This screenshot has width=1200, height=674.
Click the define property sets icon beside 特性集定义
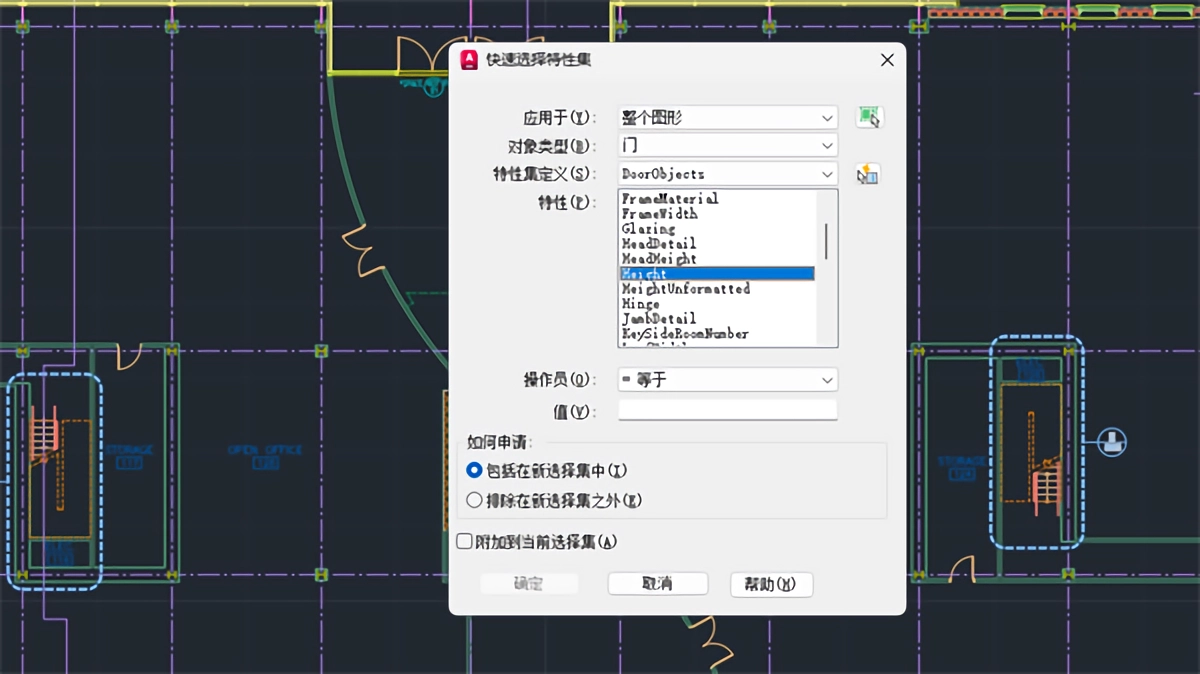click(866, 174)
